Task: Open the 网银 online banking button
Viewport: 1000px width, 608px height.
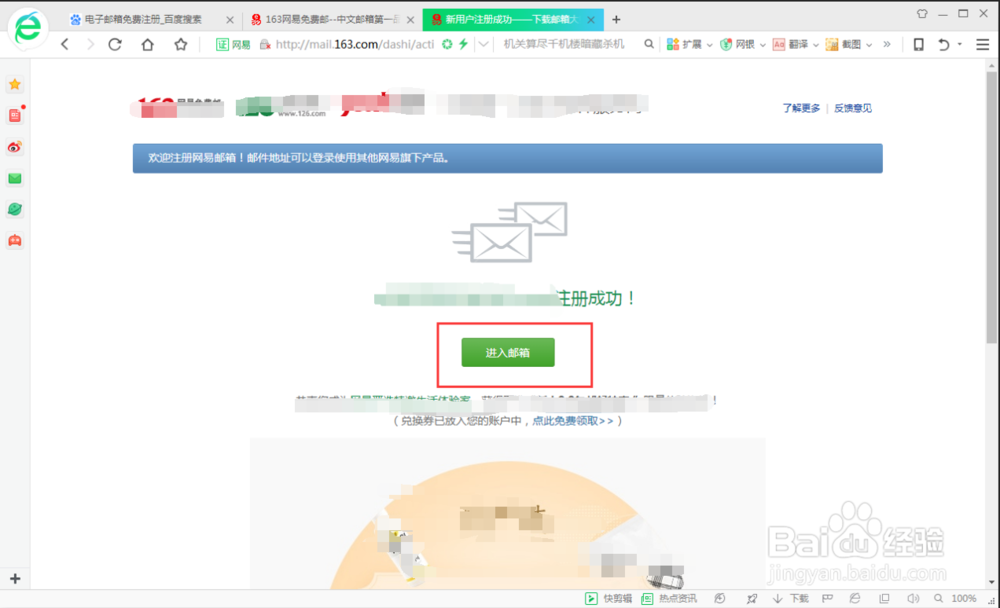Action: [x=737, y=44]
